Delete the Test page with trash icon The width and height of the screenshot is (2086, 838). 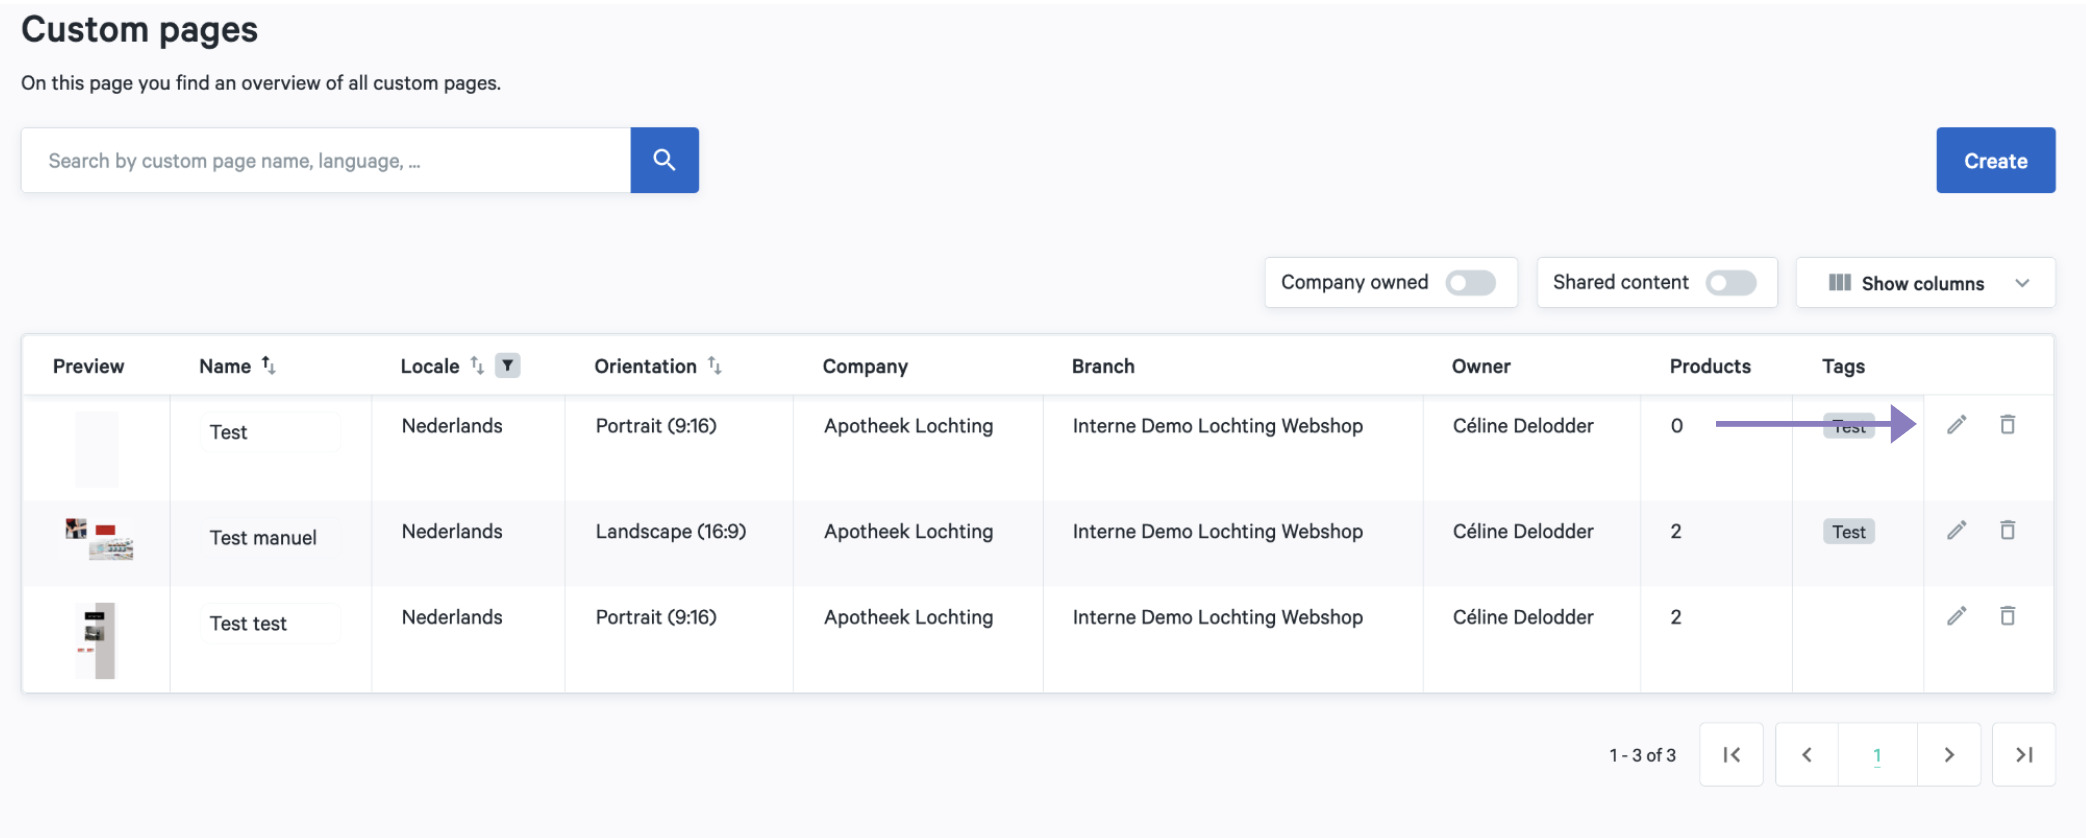point(2007,425)
